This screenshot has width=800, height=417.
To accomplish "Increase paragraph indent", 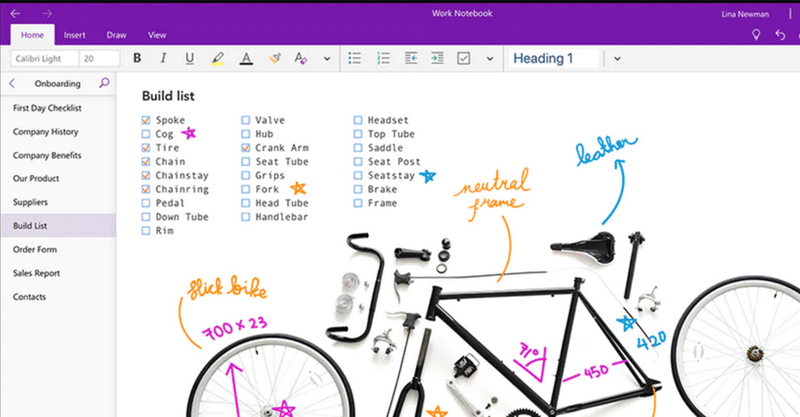I will click(437, 58).
